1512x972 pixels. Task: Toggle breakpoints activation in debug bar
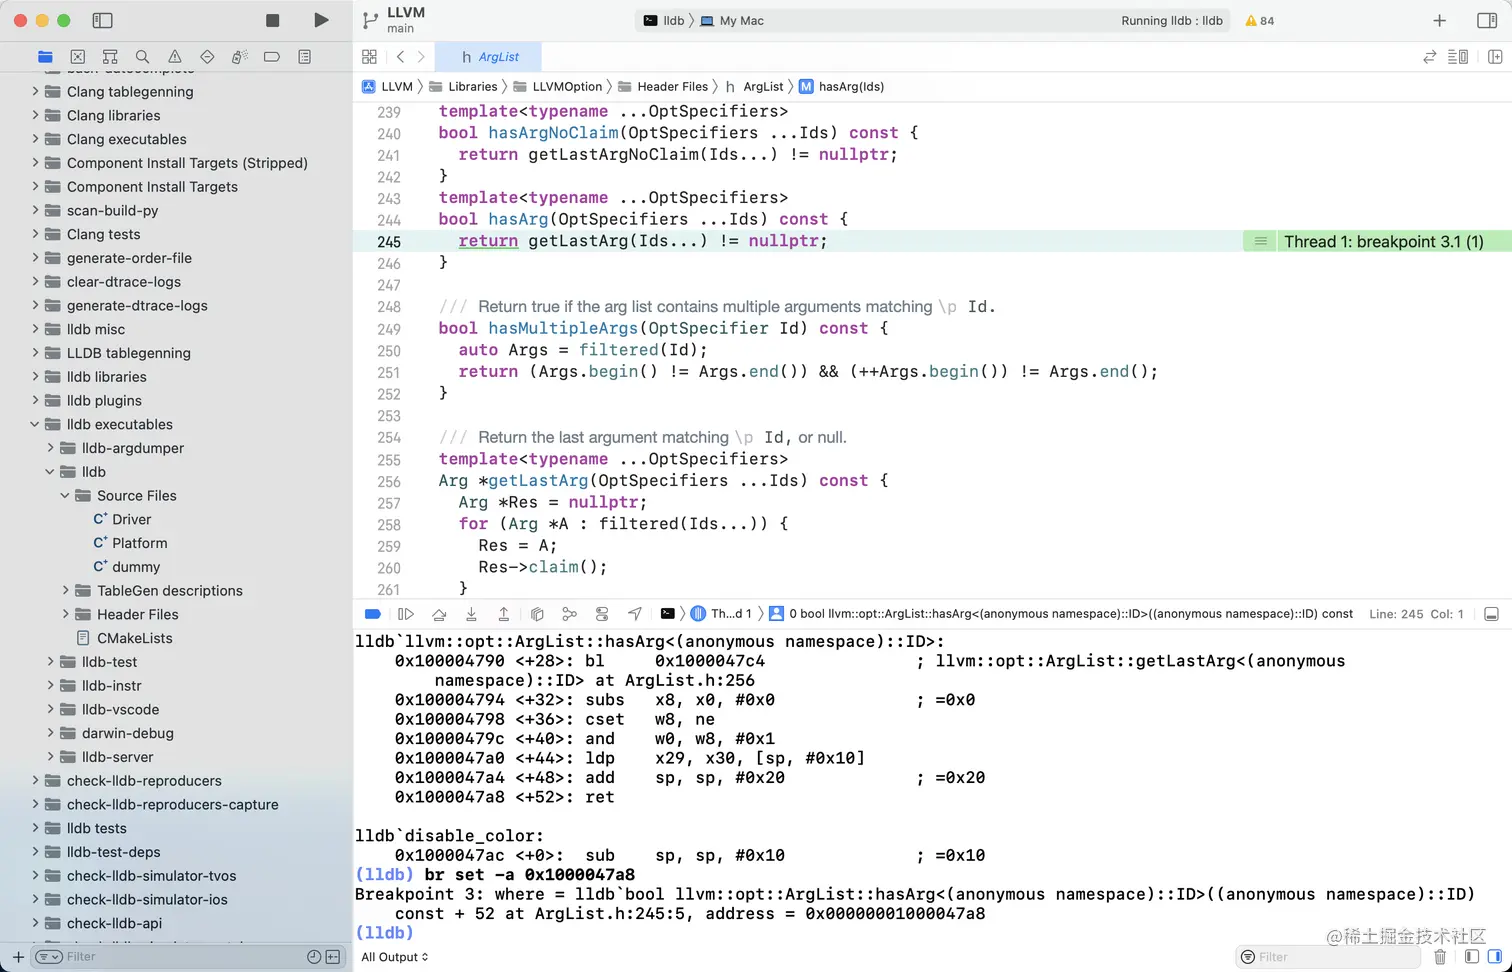pyautogui.click(x=373, y=614)
